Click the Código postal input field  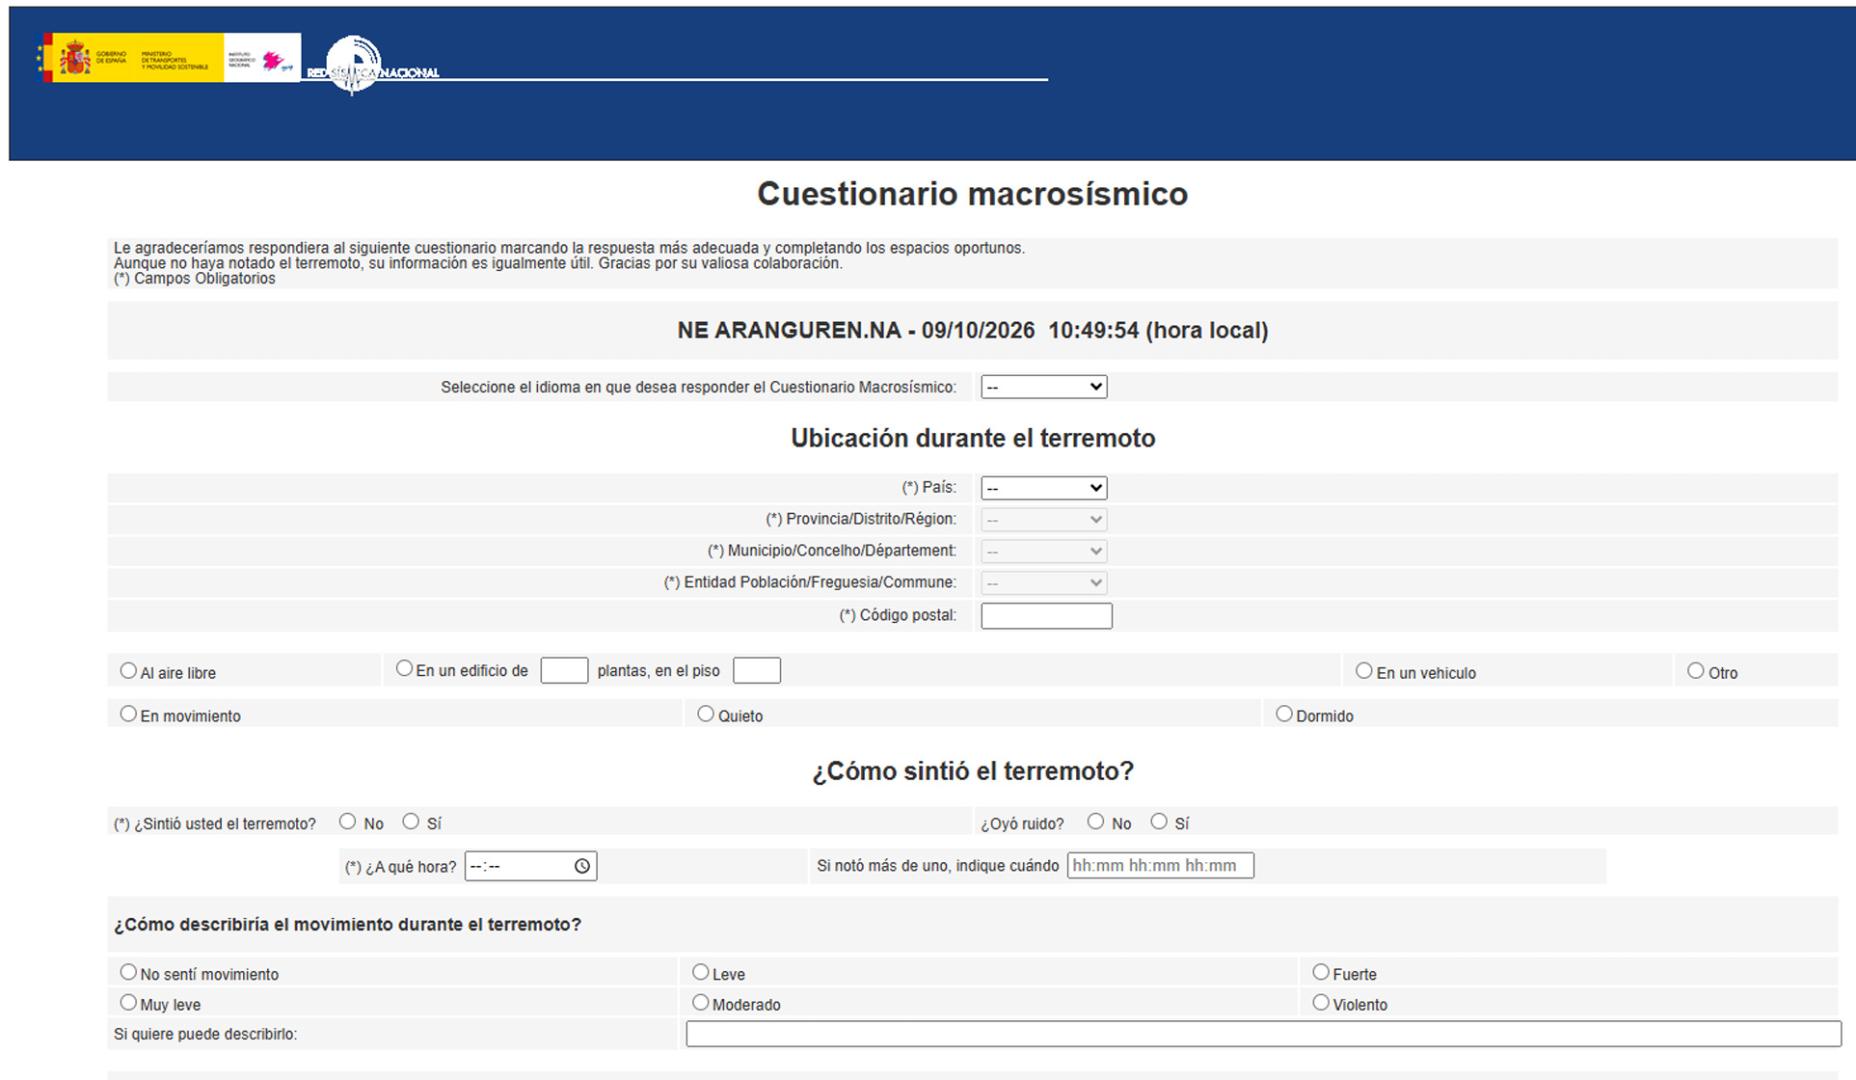point(1046,616)
